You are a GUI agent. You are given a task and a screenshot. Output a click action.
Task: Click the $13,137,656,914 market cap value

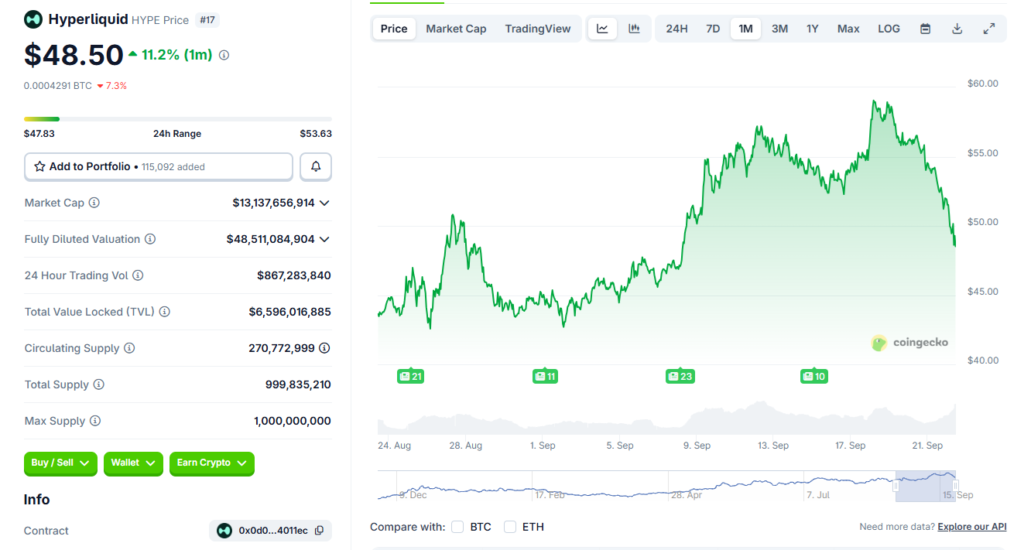click(x=274, y=203)
